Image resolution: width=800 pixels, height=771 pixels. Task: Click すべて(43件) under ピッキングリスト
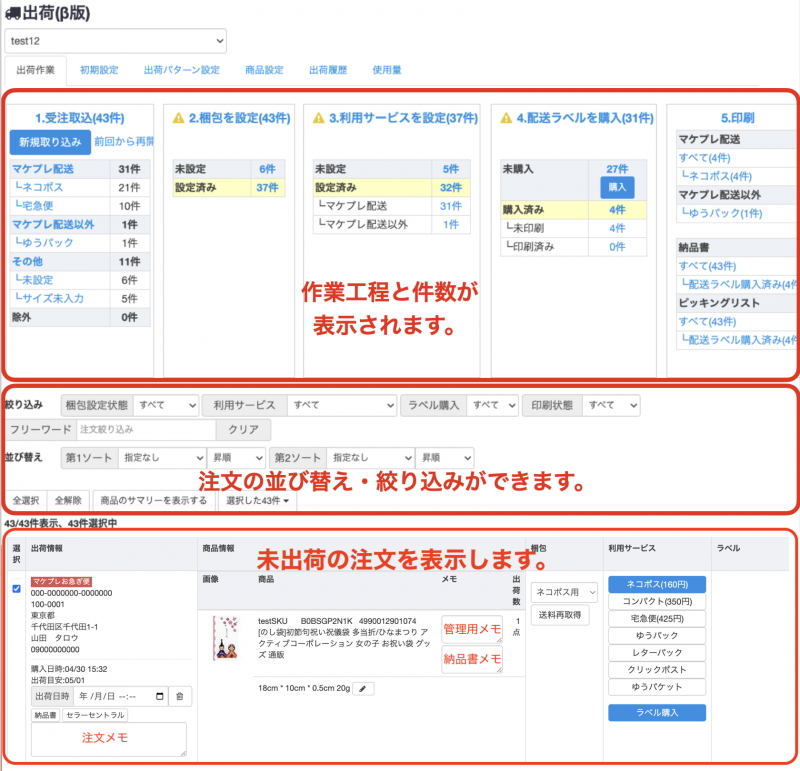708,321
